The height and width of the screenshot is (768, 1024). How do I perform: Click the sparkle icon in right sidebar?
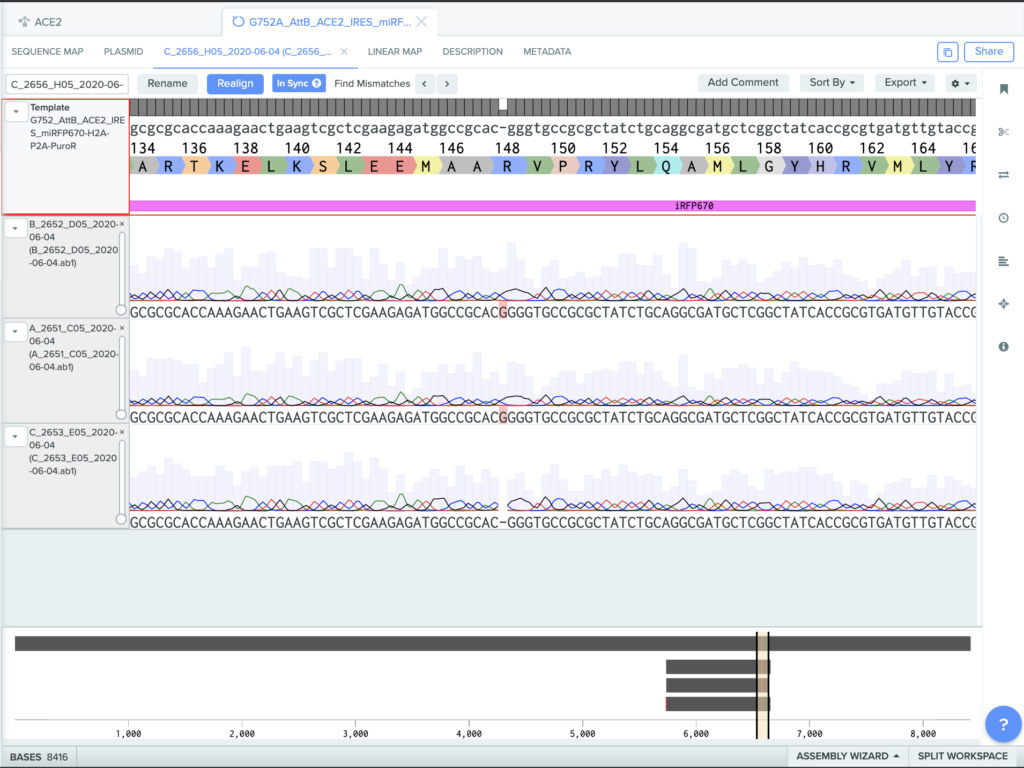pyautogui.click(x=1004, y=304)
